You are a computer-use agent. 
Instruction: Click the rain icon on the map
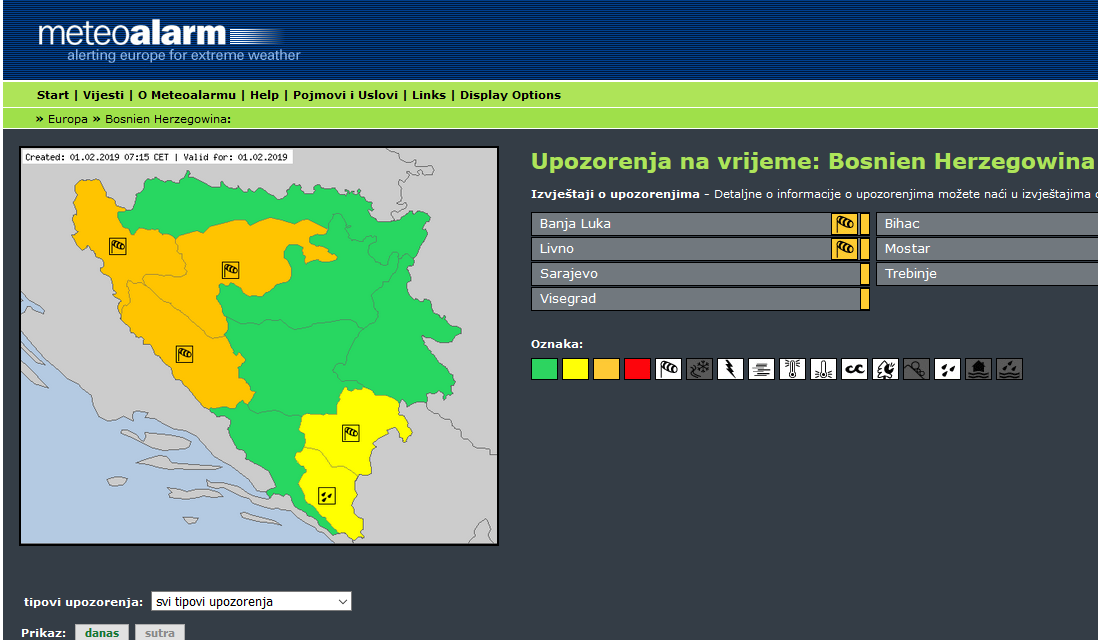[x=326, y=495]
